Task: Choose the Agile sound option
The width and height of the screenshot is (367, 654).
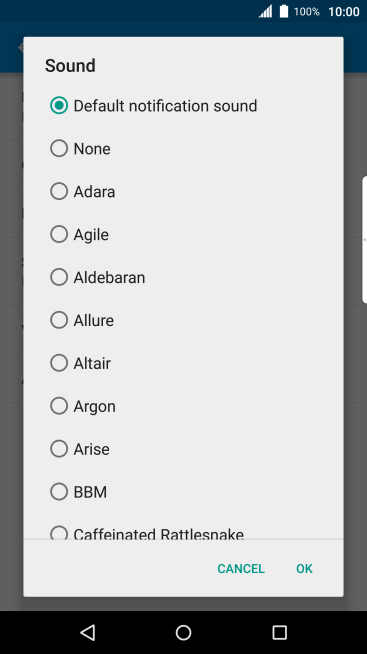Action: [x=184, y=234]
